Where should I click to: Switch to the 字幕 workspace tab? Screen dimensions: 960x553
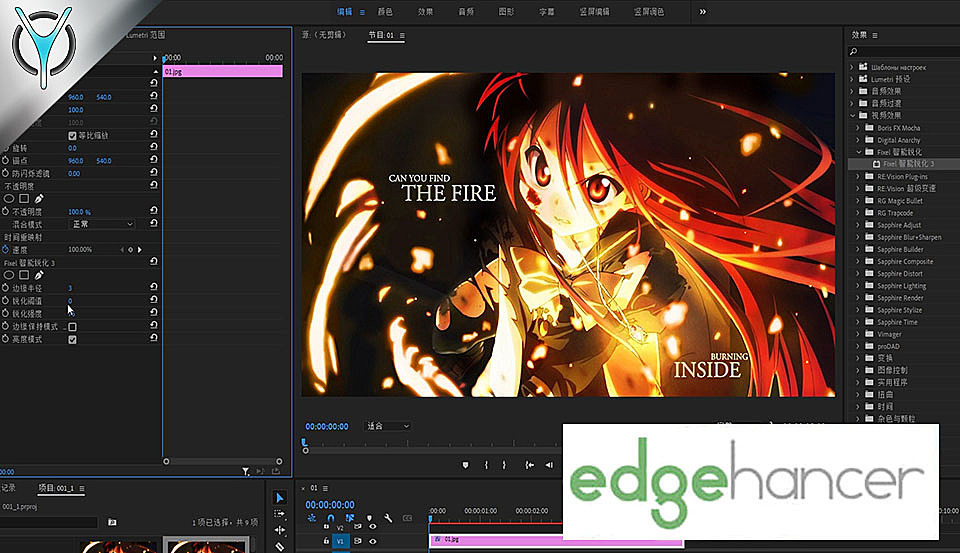pos(547,12)
